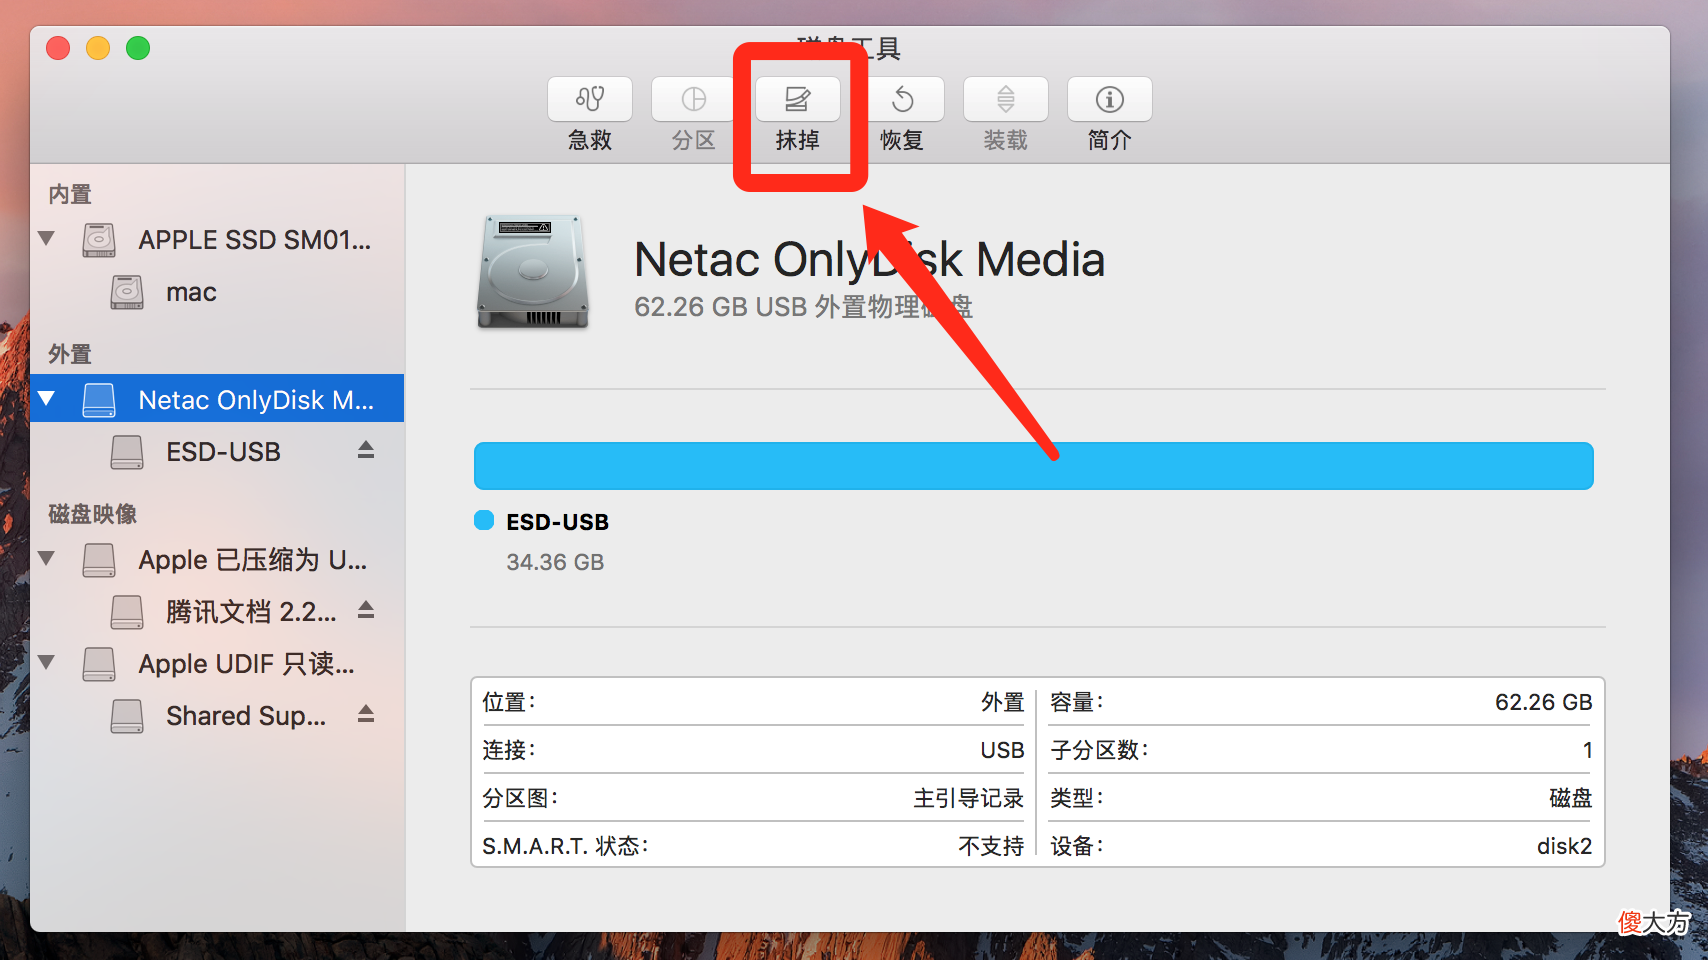Screen dimensions: 1708x960
Task: Eject the ESD-USB volume
Action: (366, 450)
